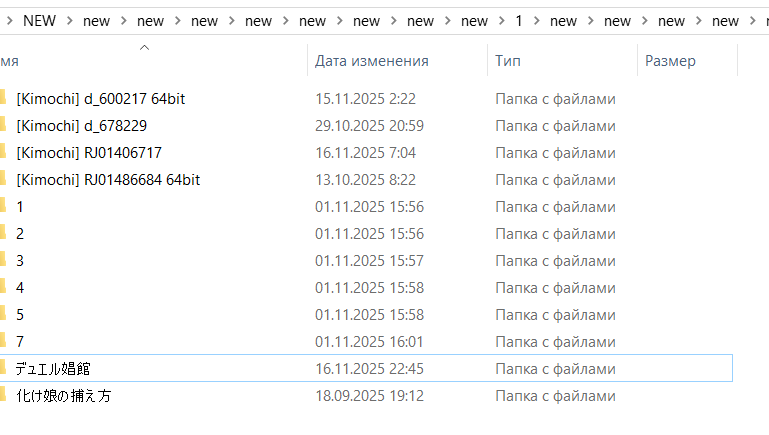The height and width of the screenshot is (435, 769).
Task: Sort by the Дата изменения column
Action: pos(372,61)
